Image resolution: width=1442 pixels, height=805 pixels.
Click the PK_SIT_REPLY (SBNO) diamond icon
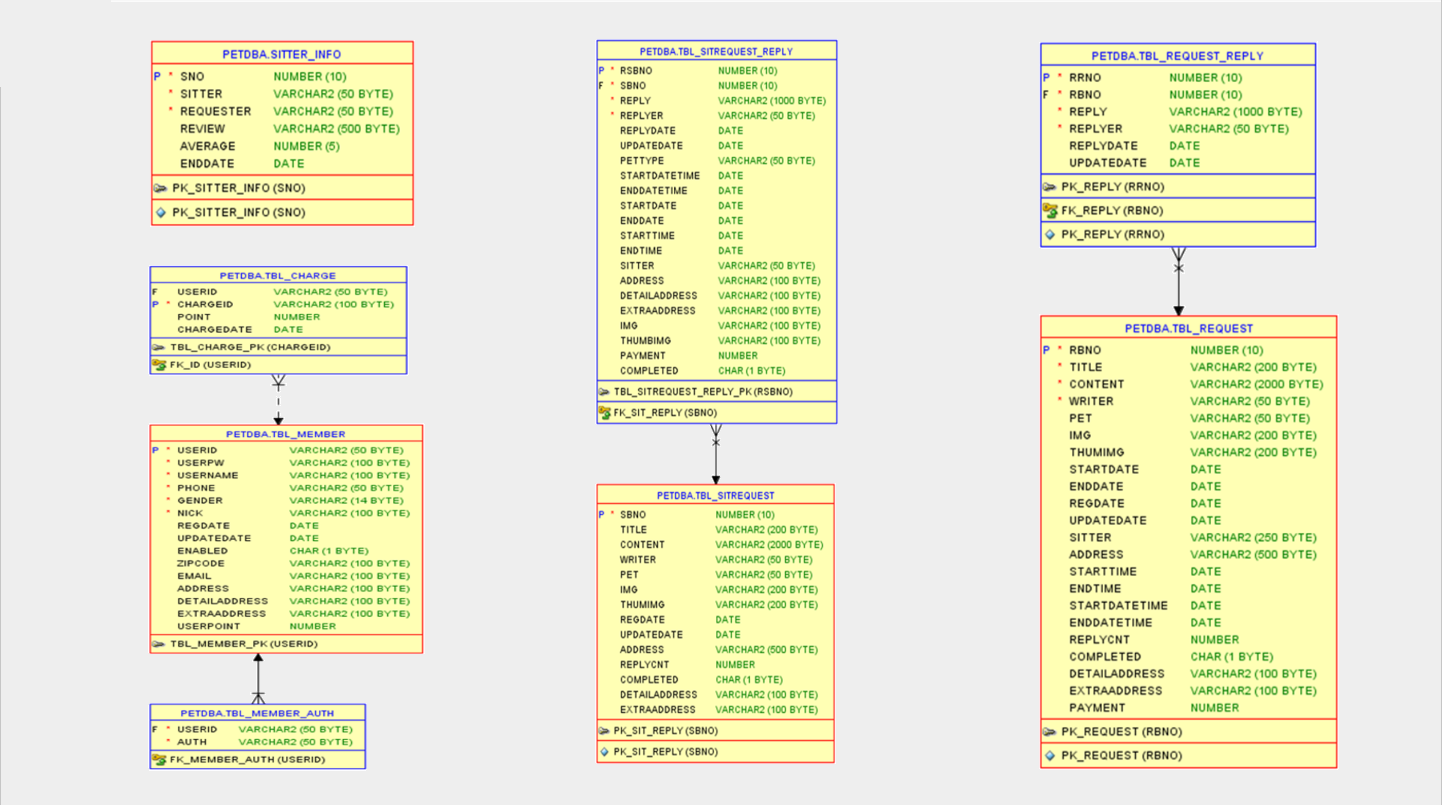(x=604, y=751)
